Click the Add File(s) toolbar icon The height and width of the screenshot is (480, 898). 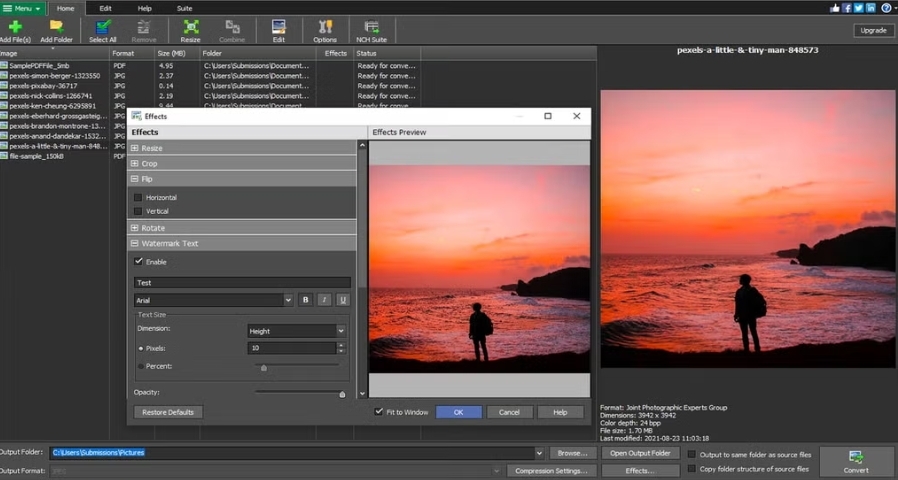click(x=15, y=31)
